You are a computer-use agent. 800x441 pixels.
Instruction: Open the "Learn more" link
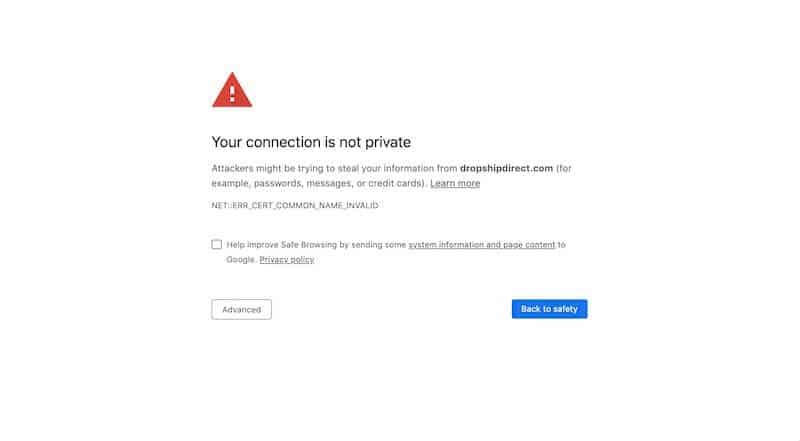click(x=455, y=183)
